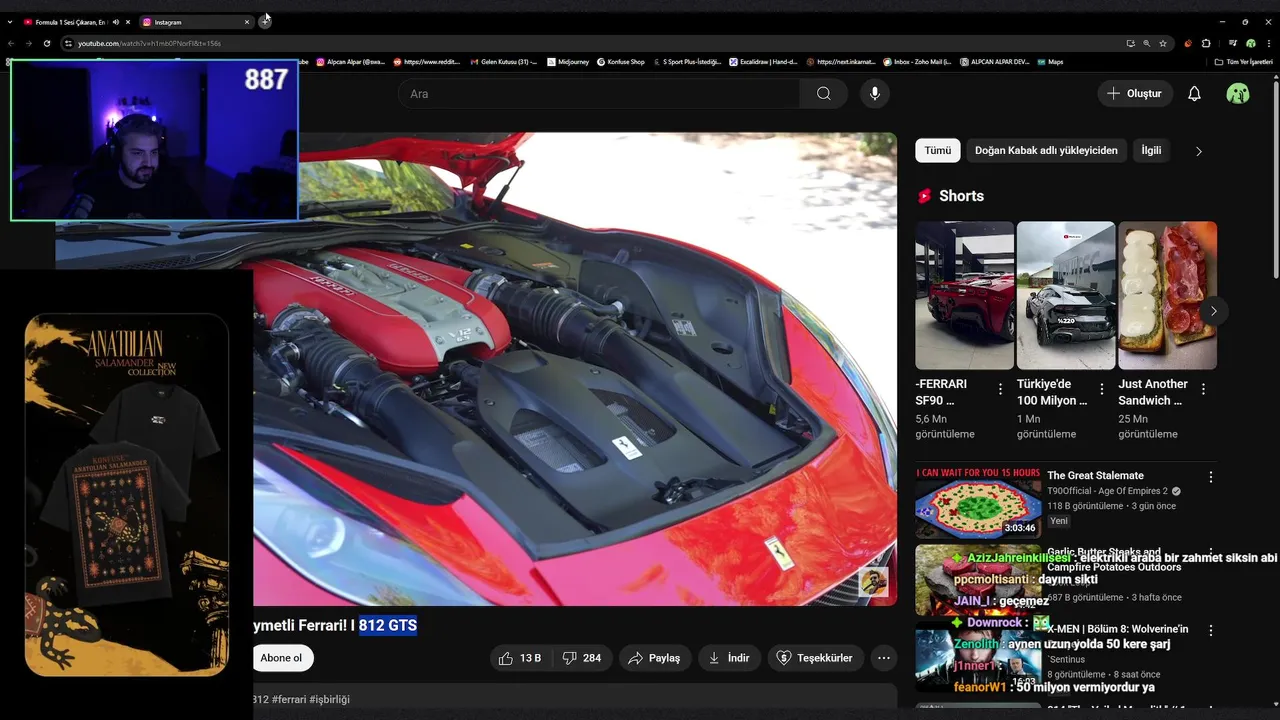Image resolution: width=1280 pixels, height=720 pixels.
Task: Open the YouTube account avatar menu
Action: (x=1238, y=93)
